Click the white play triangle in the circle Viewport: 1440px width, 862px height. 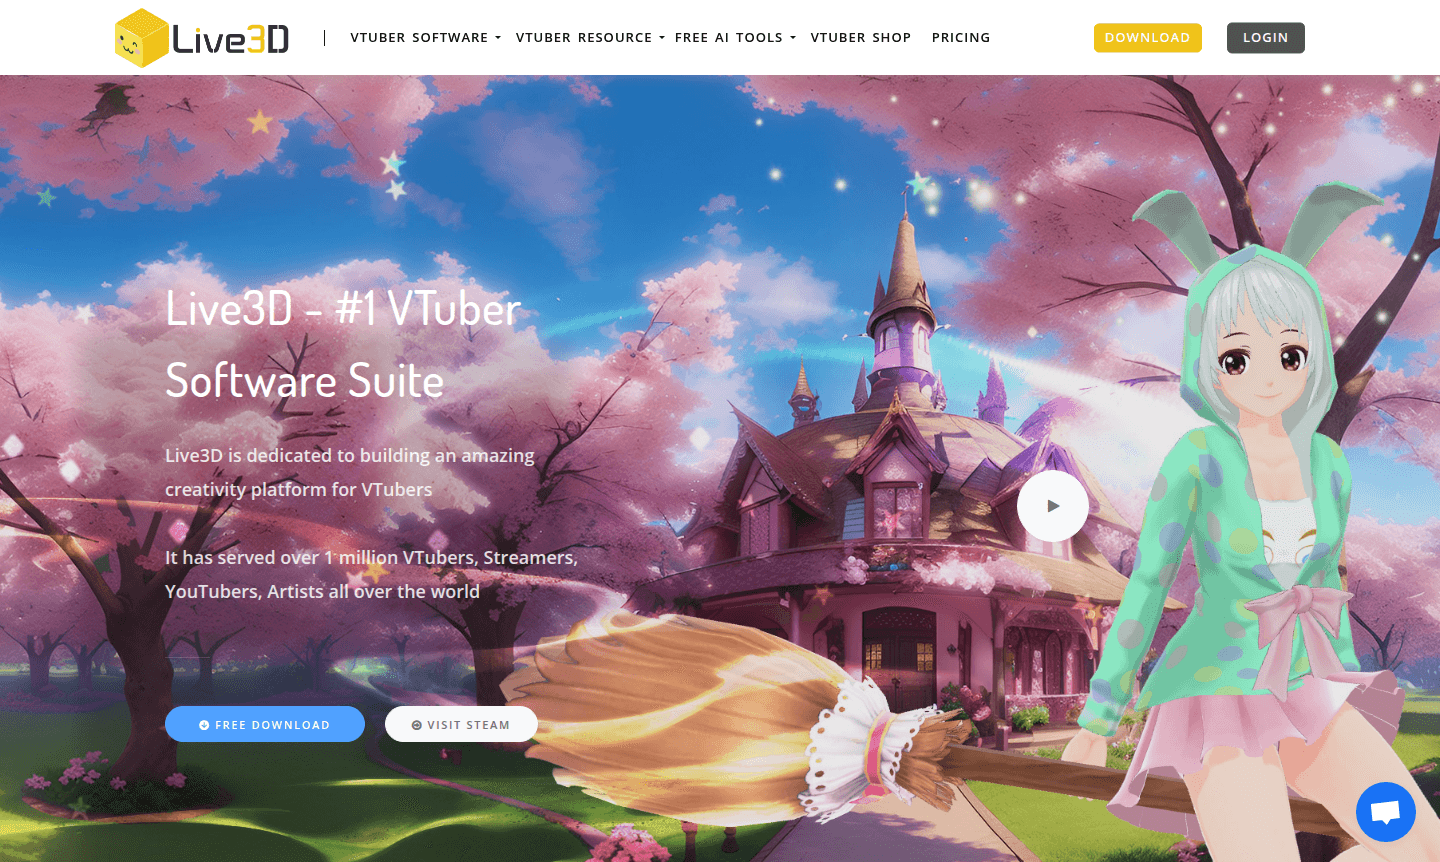pyautogui.click(x=1054, y=506)
